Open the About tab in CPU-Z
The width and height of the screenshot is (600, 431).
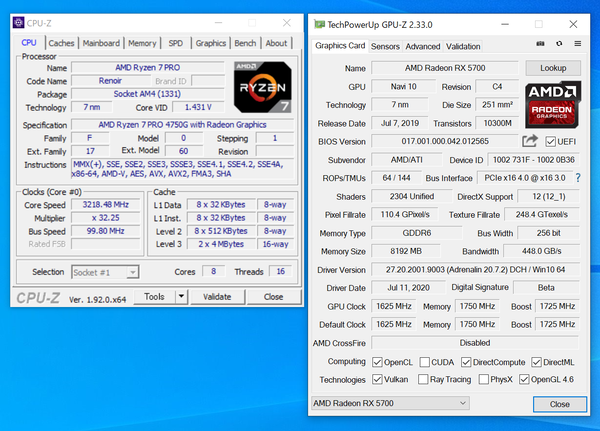coord(276,43)
